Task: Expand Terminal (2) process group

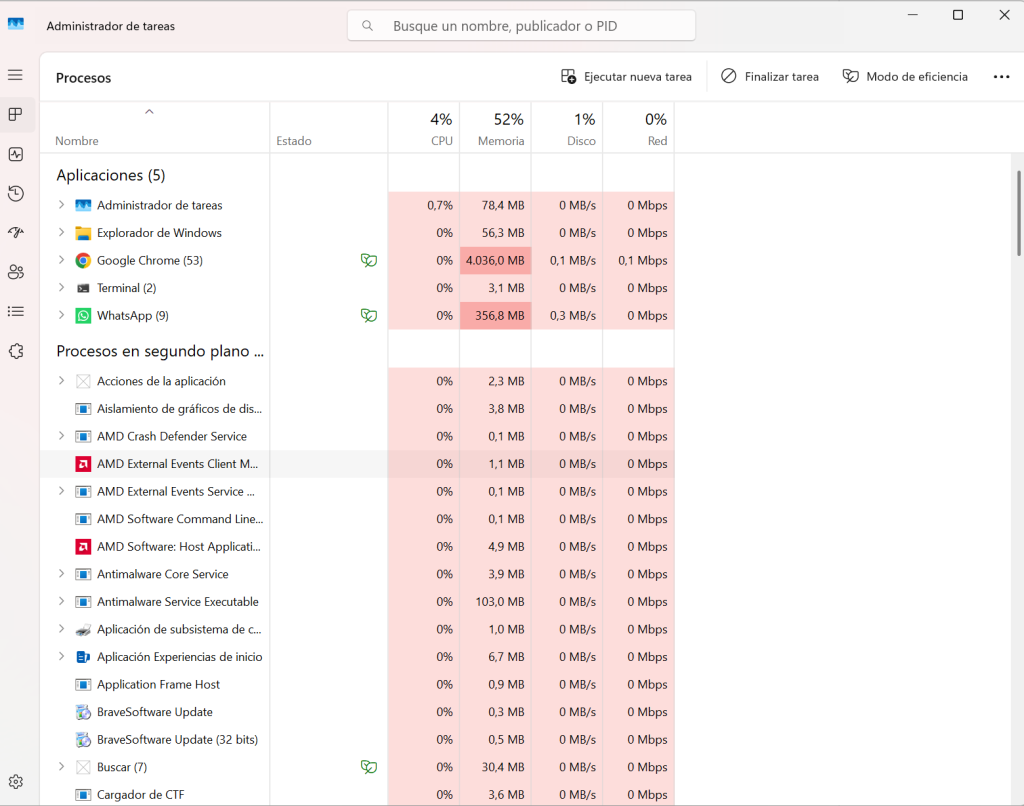Action: (61, 287)
